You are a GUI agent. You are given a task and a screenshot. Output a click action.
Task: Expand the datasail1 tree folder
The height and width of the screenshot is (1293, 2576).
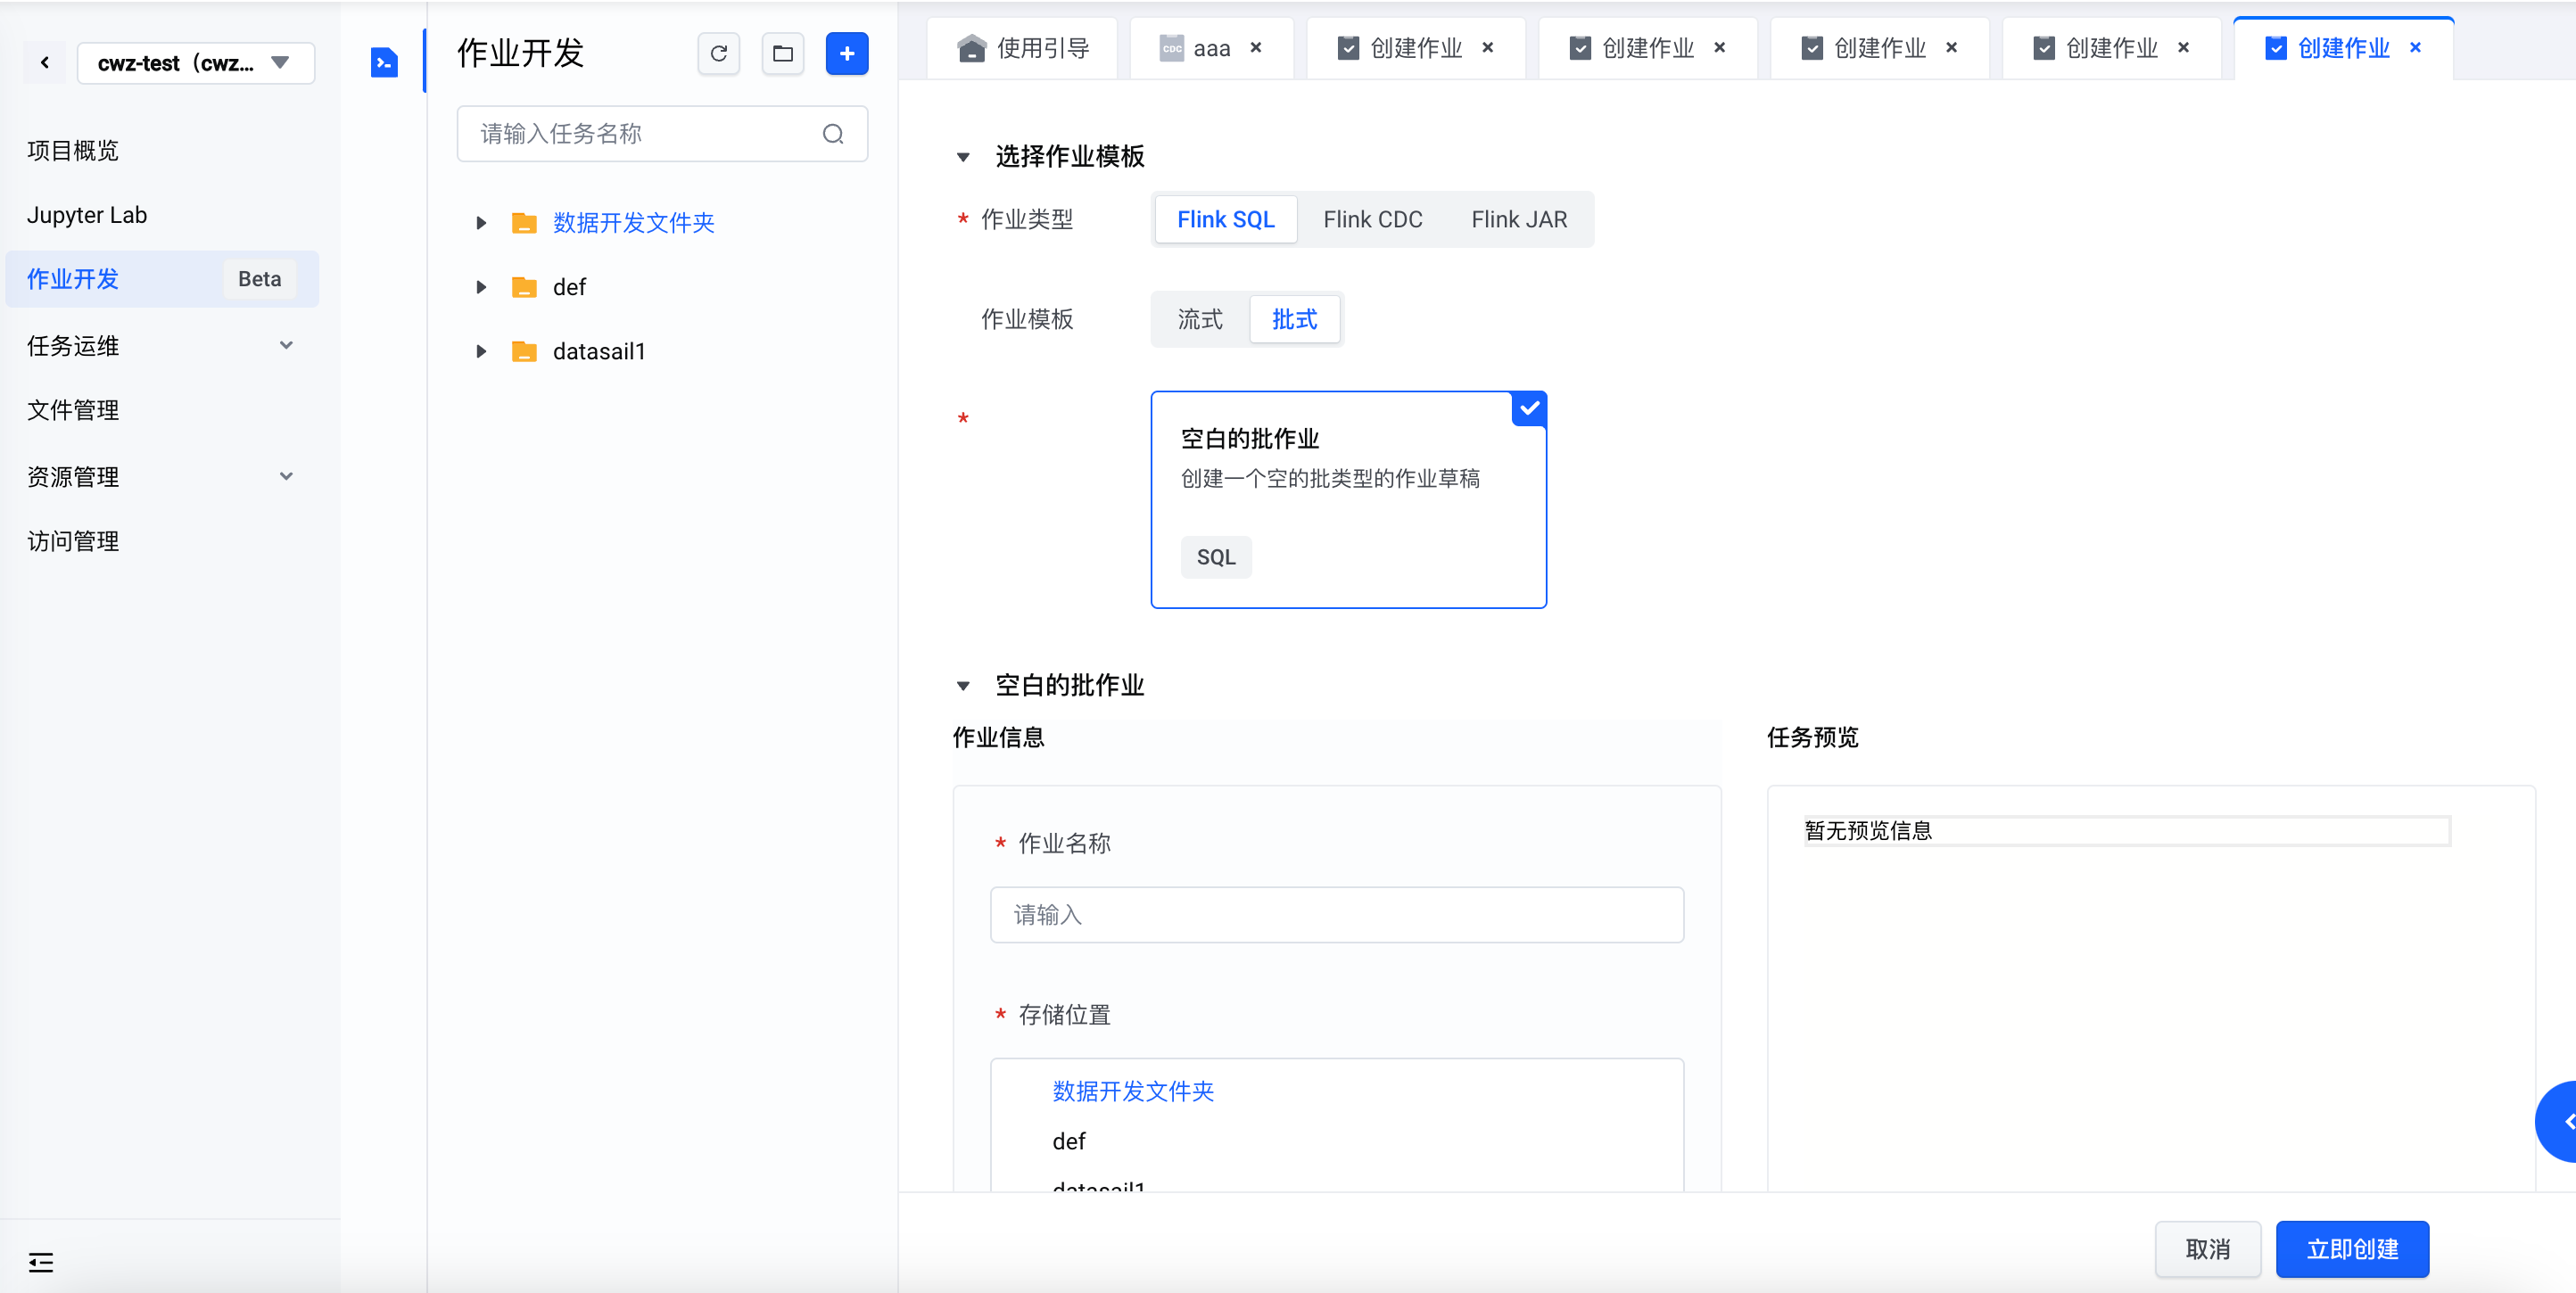pyautogui.click(x=481, y=351)
